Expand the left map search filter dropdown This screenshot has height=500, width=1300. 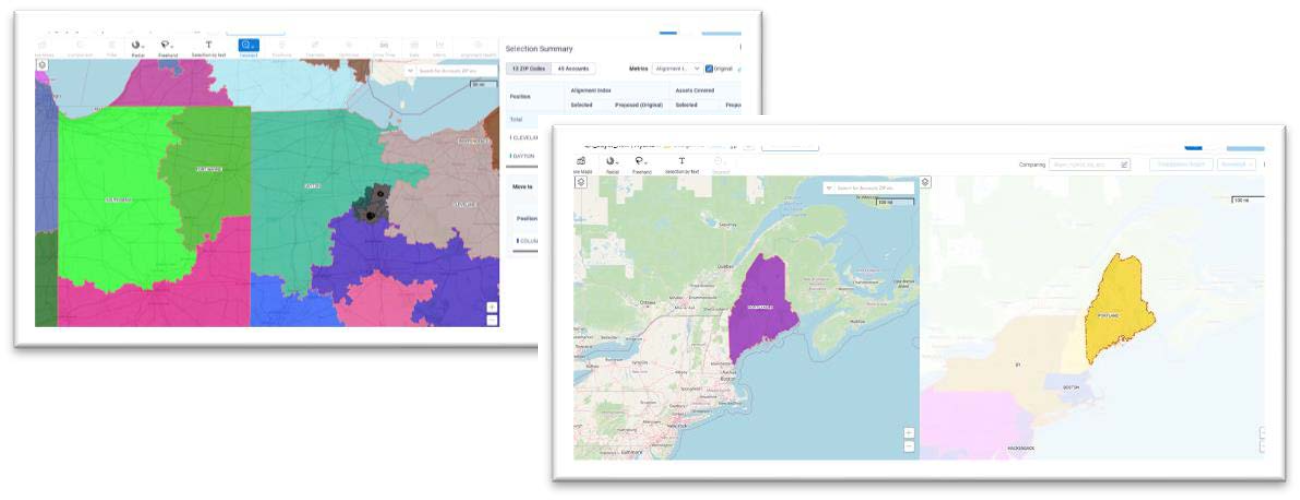411,71
